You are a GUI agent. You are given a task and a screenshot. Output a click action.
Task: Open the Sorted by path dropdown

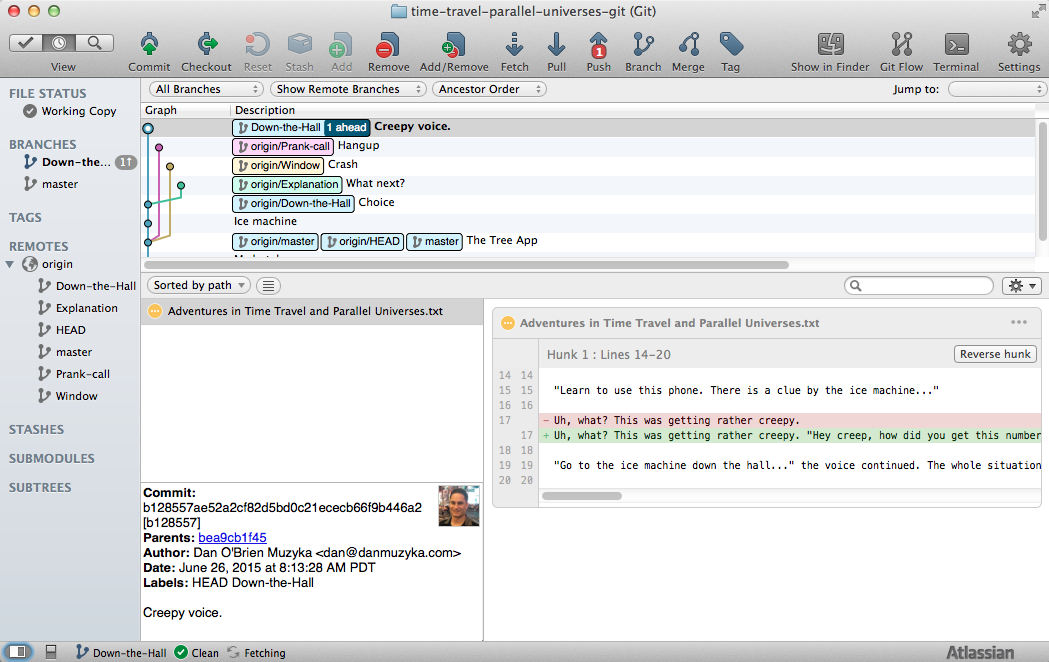(x=199, y=286)
